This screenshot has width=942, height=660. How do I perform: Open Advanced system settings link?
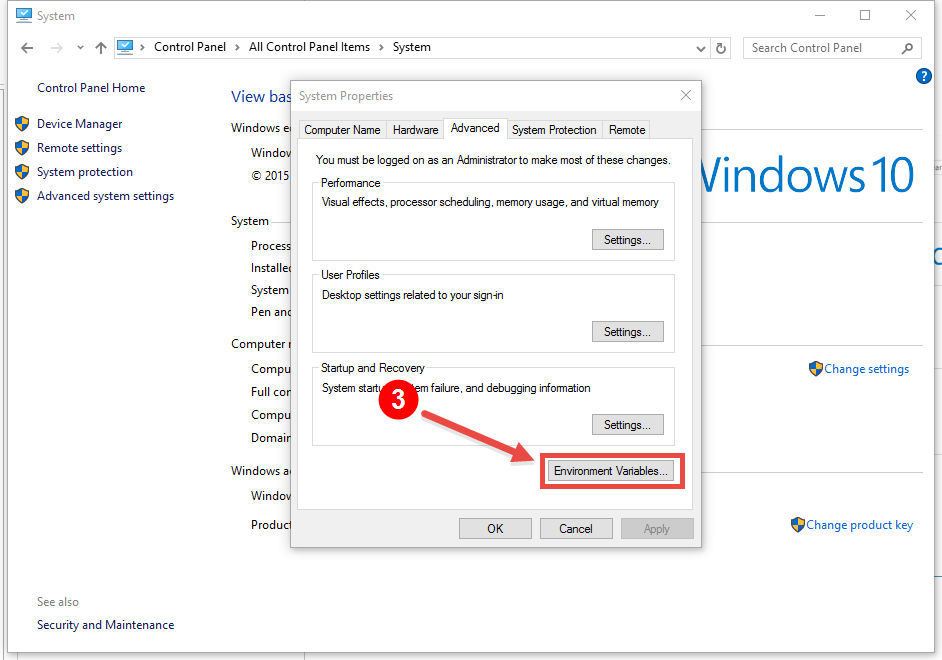(106, 196)
